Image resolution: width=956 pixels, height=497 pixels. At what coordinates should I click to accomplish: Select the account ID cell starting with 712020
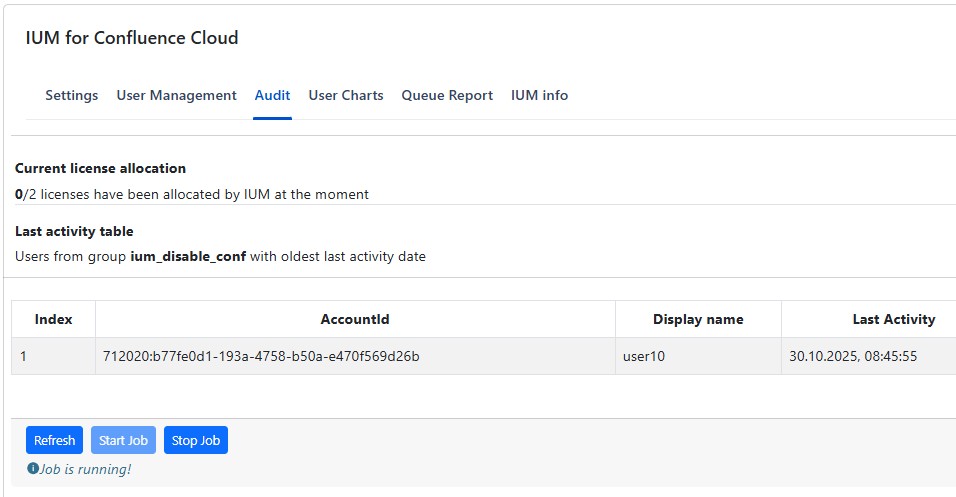(x=261, y=356)
